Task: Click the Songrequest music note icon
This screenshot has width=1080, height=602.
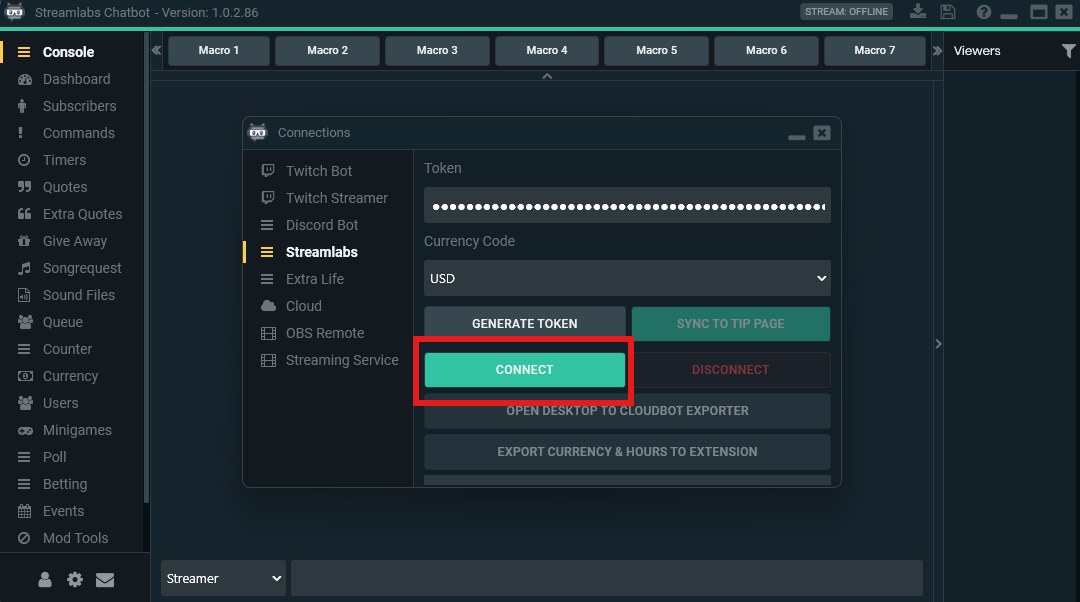Action: [24, 268]
